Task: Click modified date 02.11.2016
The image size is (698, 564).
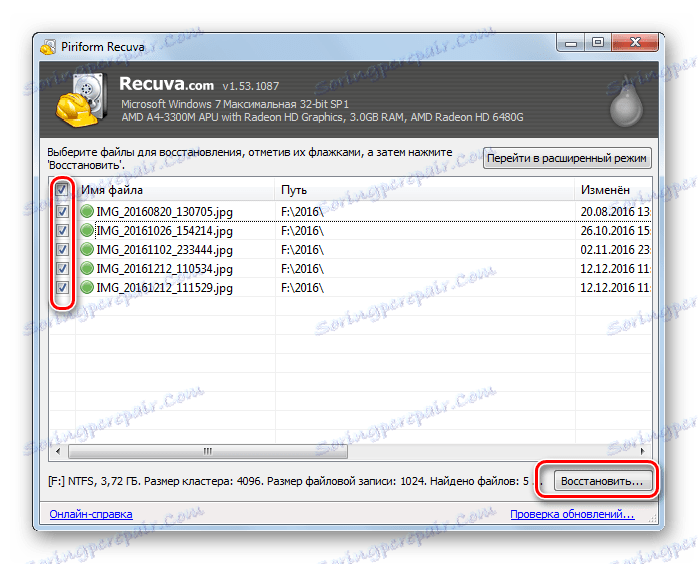Action: (x=615, y=250)
